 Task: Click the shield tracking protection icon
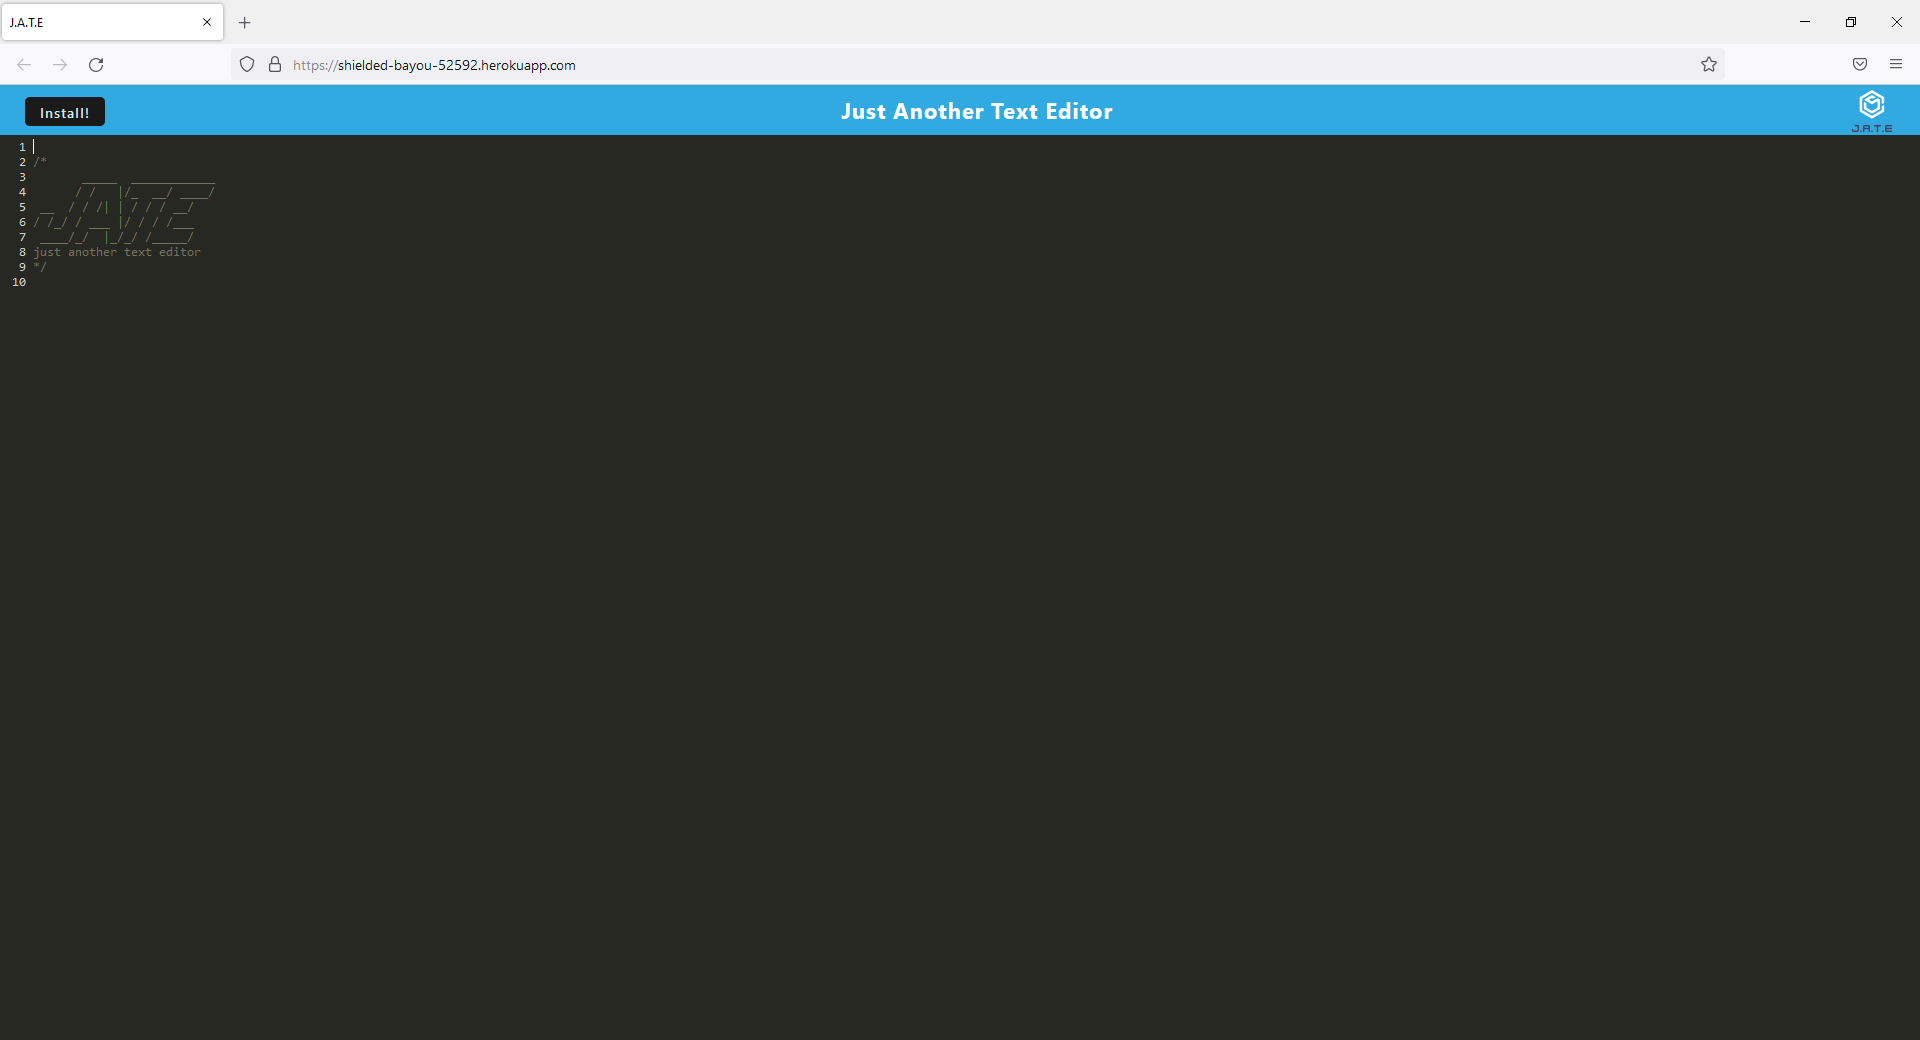coord(246,64)
